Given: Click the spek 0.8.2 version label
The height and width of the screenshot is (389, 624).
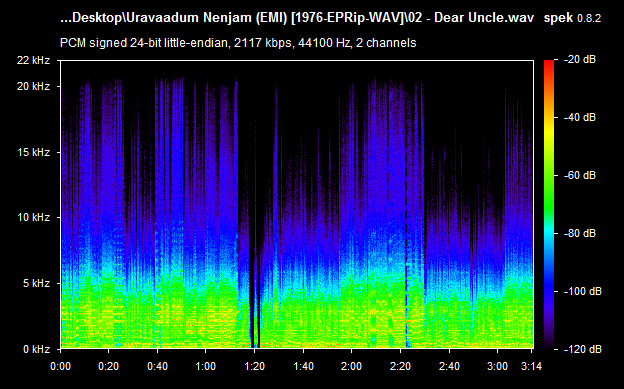Looking at the screenshot, I should (572, 18).
